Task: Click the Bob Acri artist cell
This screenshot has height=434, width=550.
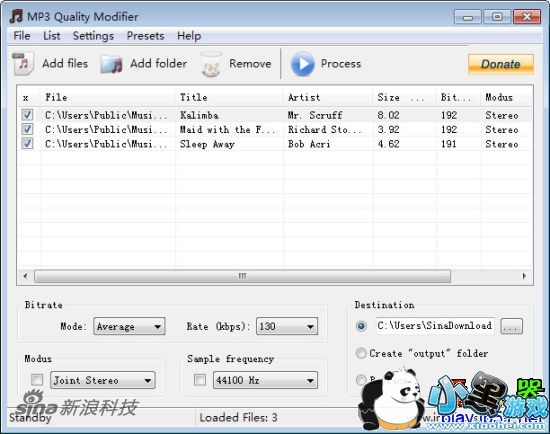Action: coord(309,144)
